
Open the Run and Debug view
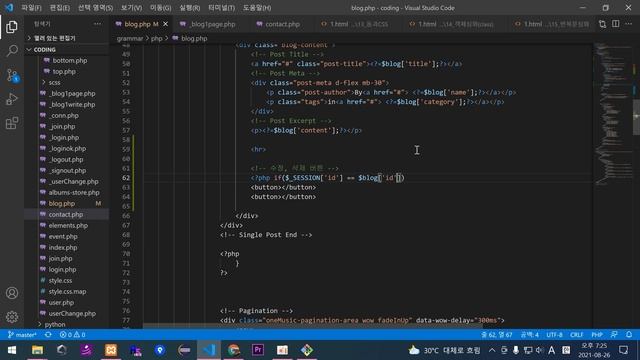click(x=12, y=99)
